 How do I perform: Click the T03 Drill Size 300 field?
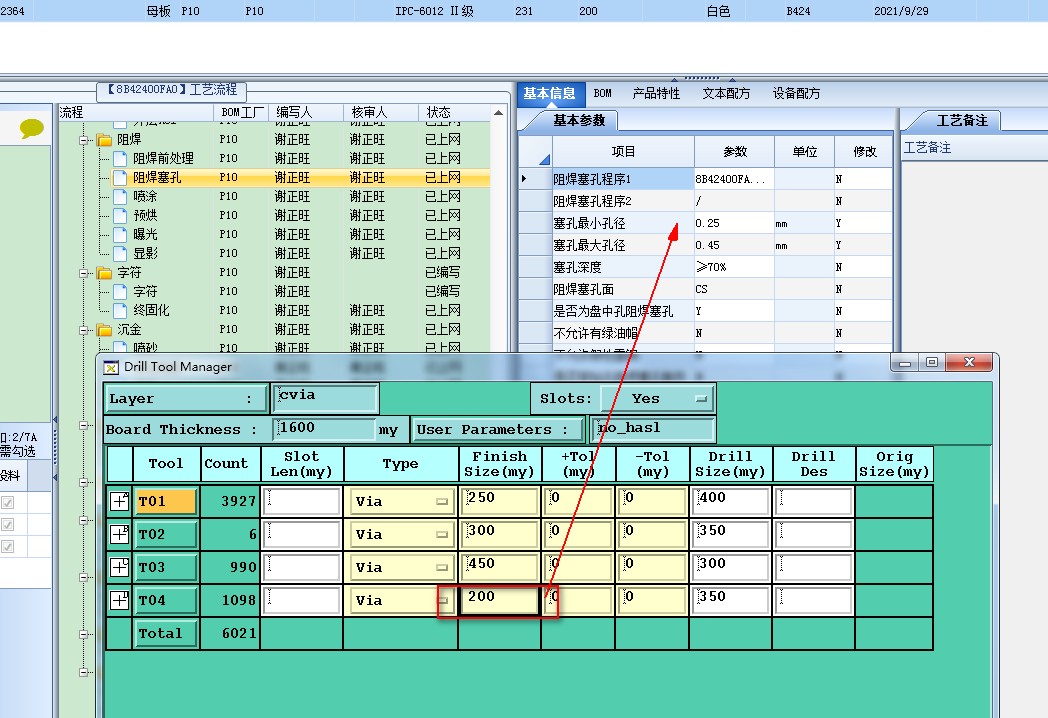pos(730,567)
